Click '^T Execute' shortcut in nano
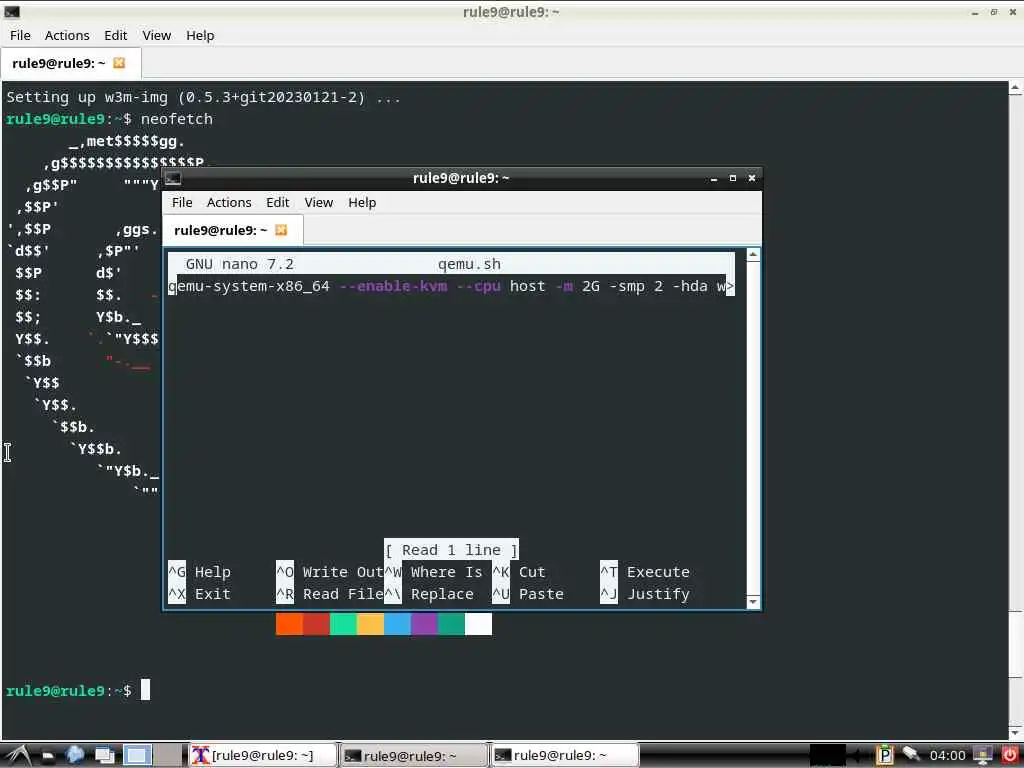The height and width of the screenshot is (768, 1024). pyautogui.click(x=645, y=572)
